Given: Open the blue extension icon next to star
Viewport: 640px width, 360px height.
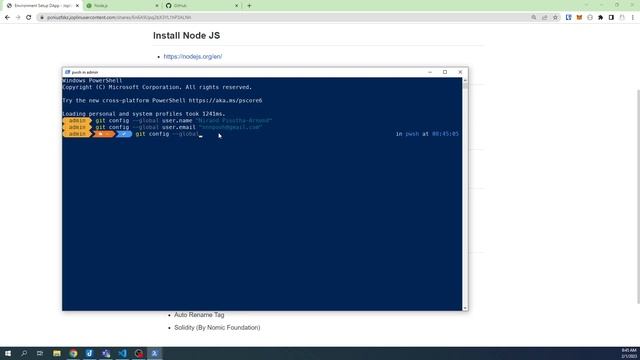Looking at the screenshot, I should click(x=569, y=18).
